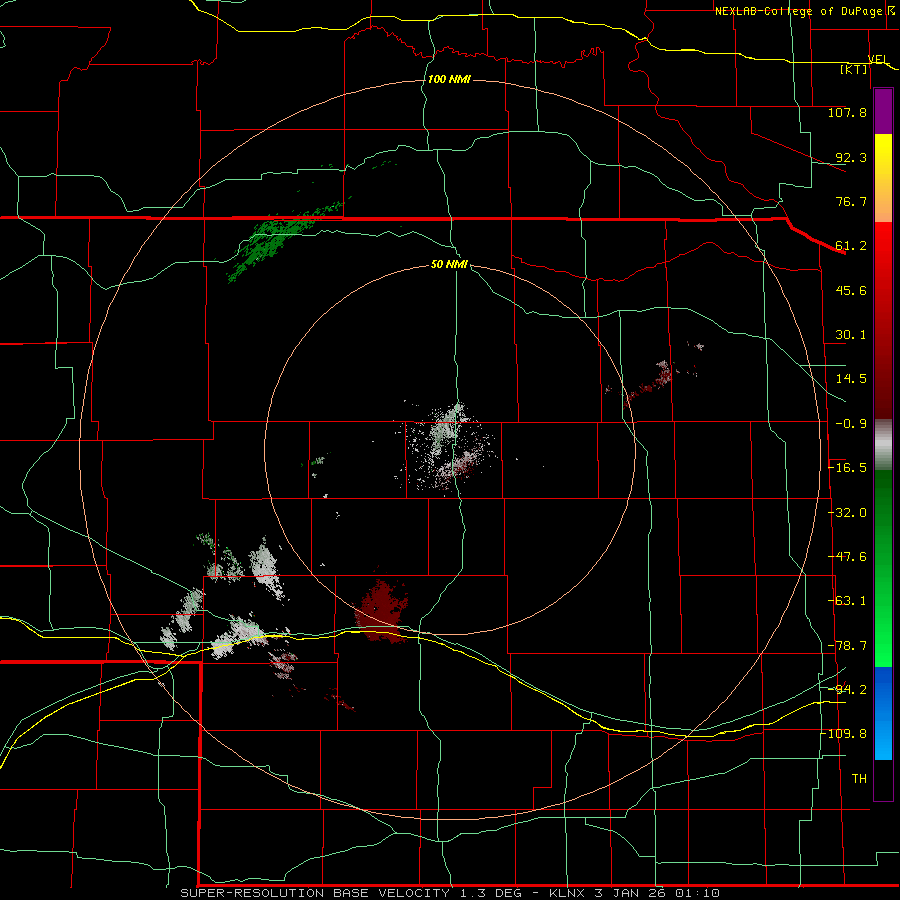Viewport: 900px width, 900px height.
Task: Select the -32.0 scale value
Action: point(847,513)
